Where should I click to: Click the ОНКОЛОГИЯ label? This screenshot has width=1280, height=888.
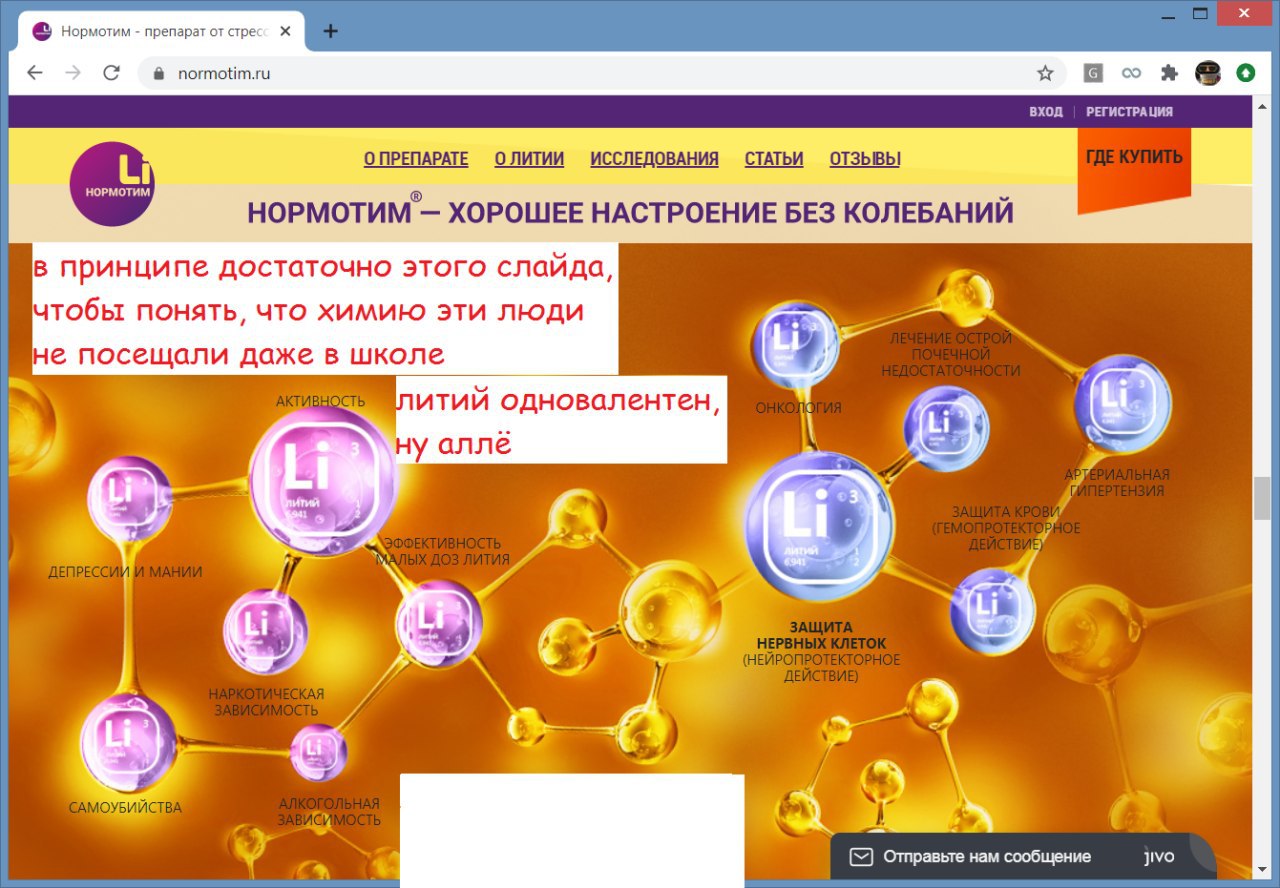[x=798, y=408]
